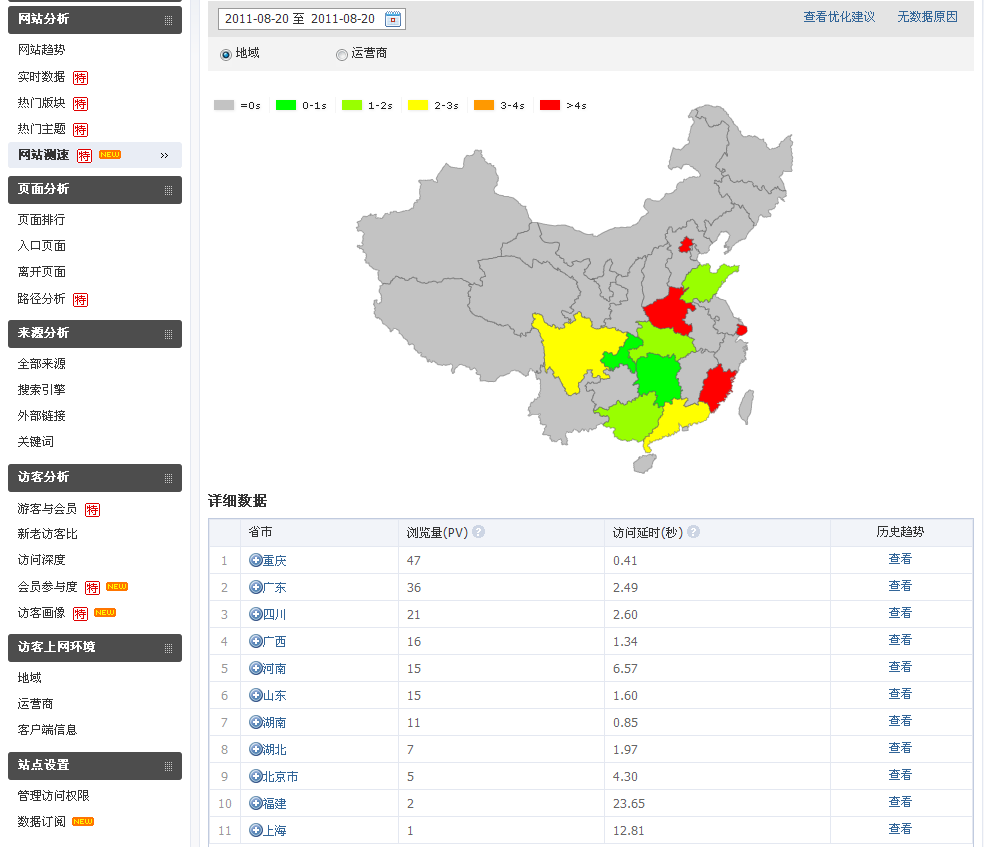This screenshot has height=847, width=984.
Task: Open 管理访问权限 in the sidebar
Action: tap(53, 796)
